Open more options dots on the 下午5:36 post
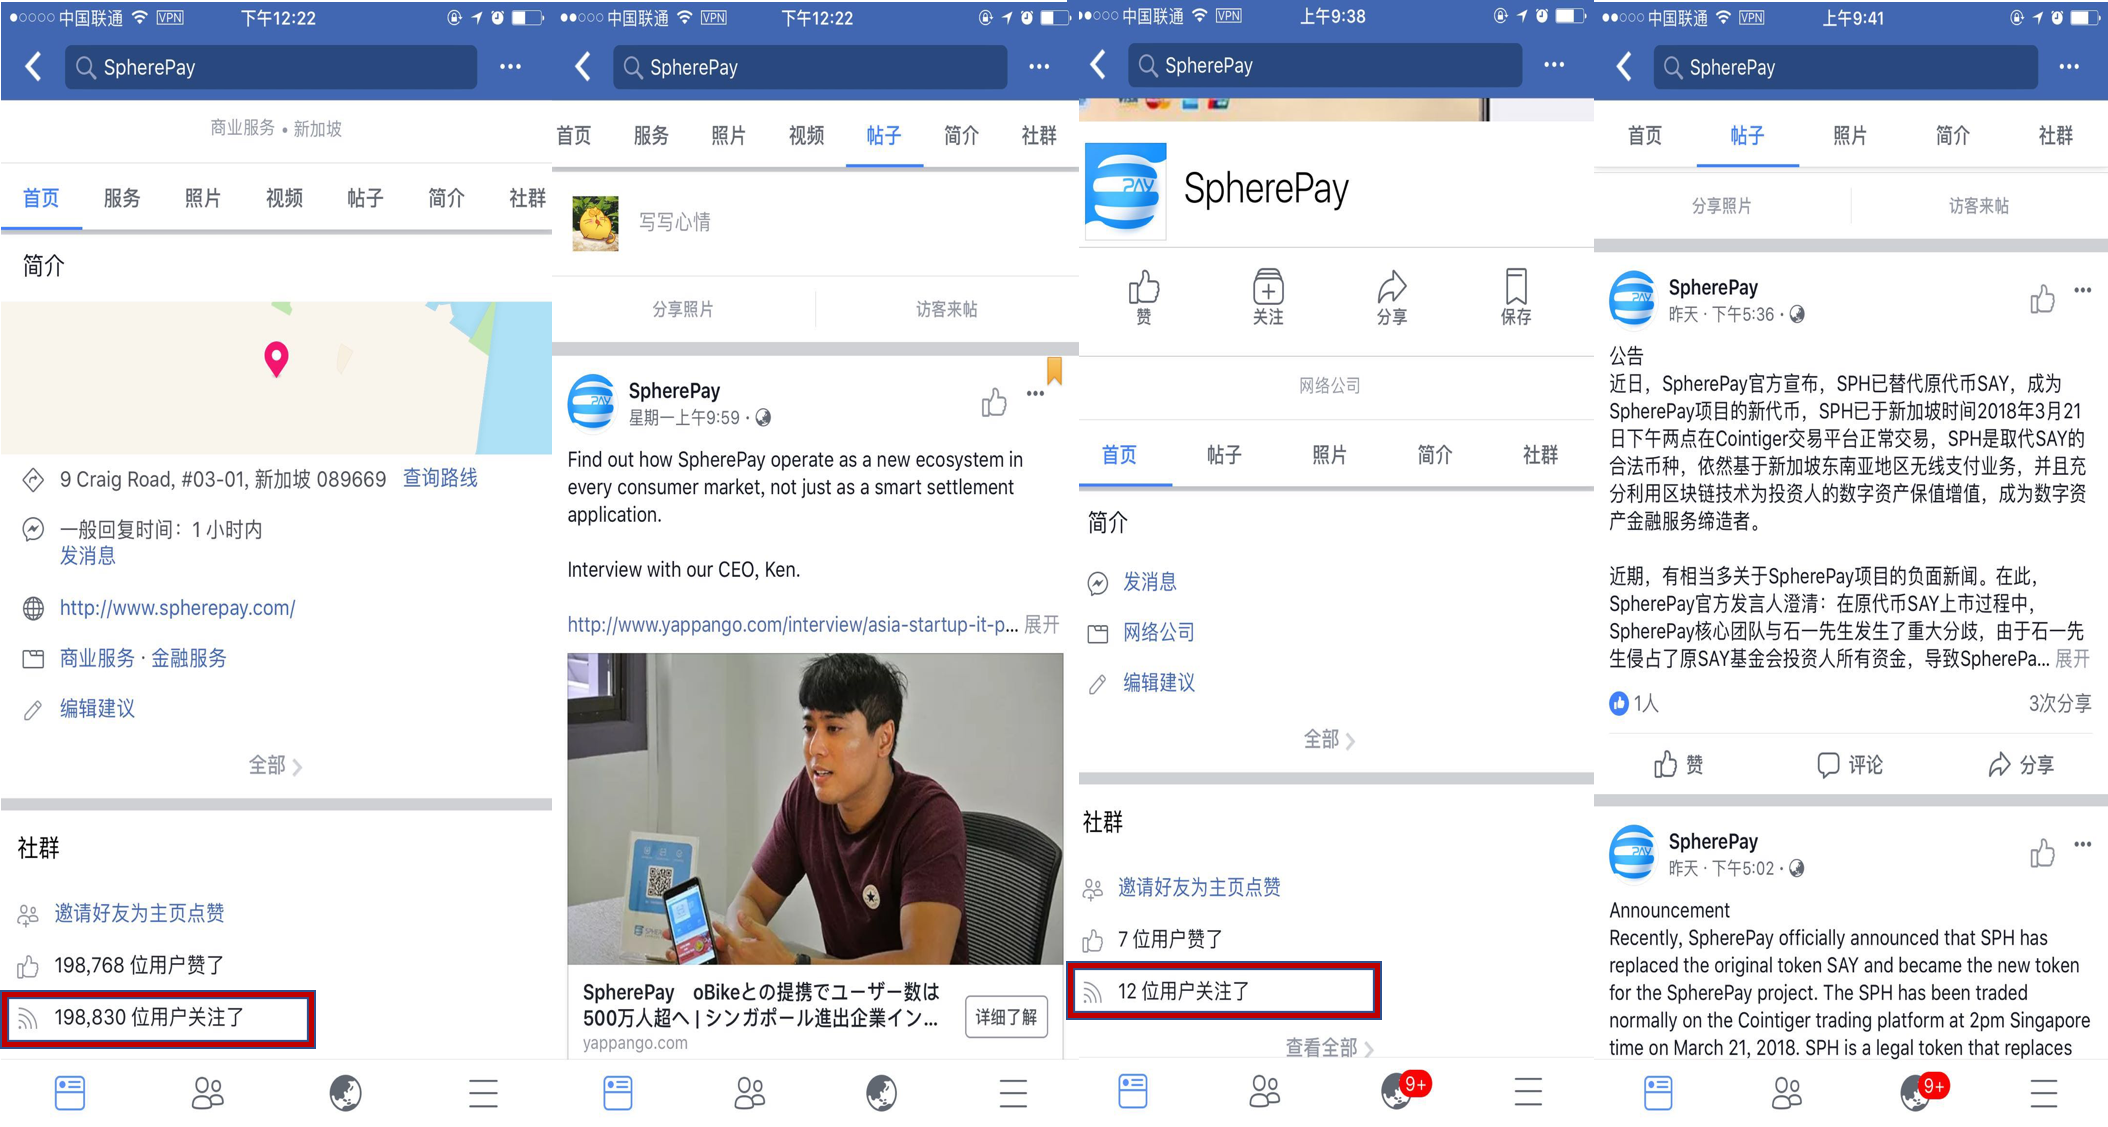 coord(2082,290)
